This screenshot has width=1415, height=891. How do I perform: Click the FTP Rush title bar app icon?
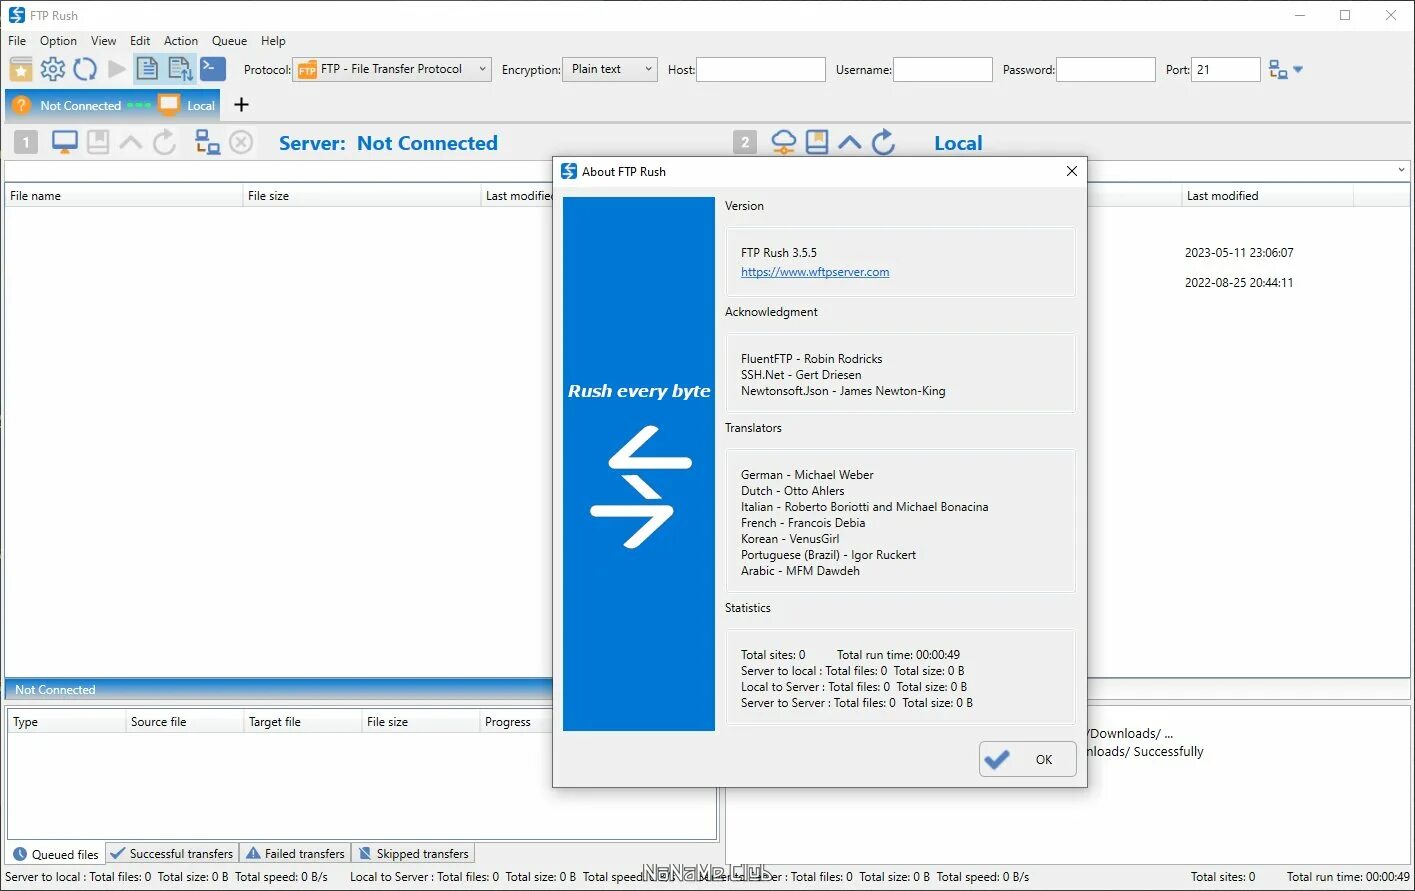pos(16,15)
